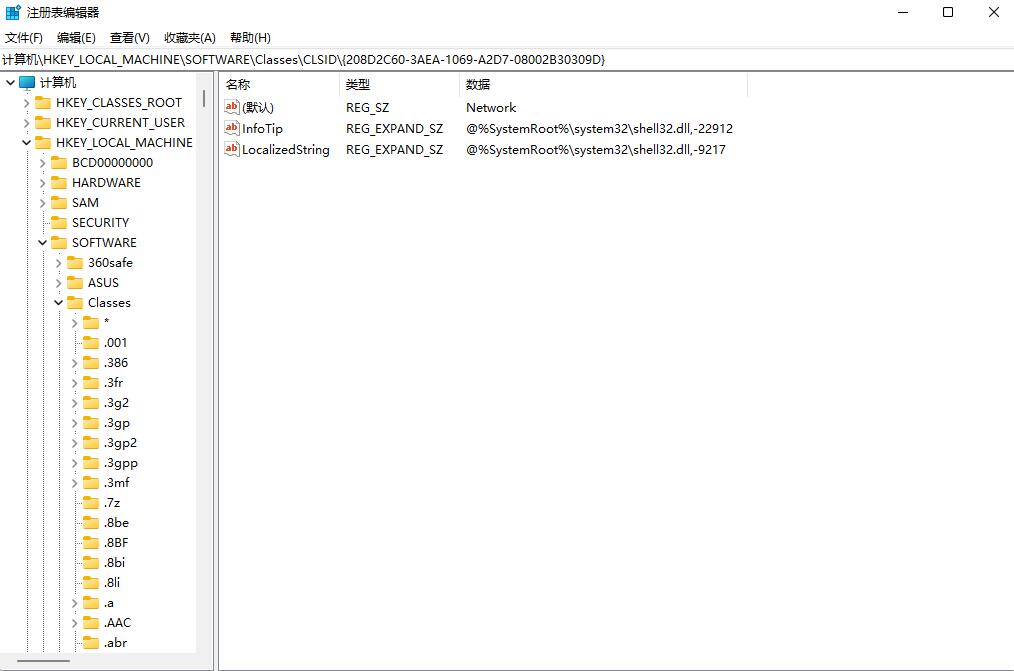Viewport: 1014px width, 671px height.
Task: Click the Registry Editor icon in title bar
Action: click(x=11, y=11)
